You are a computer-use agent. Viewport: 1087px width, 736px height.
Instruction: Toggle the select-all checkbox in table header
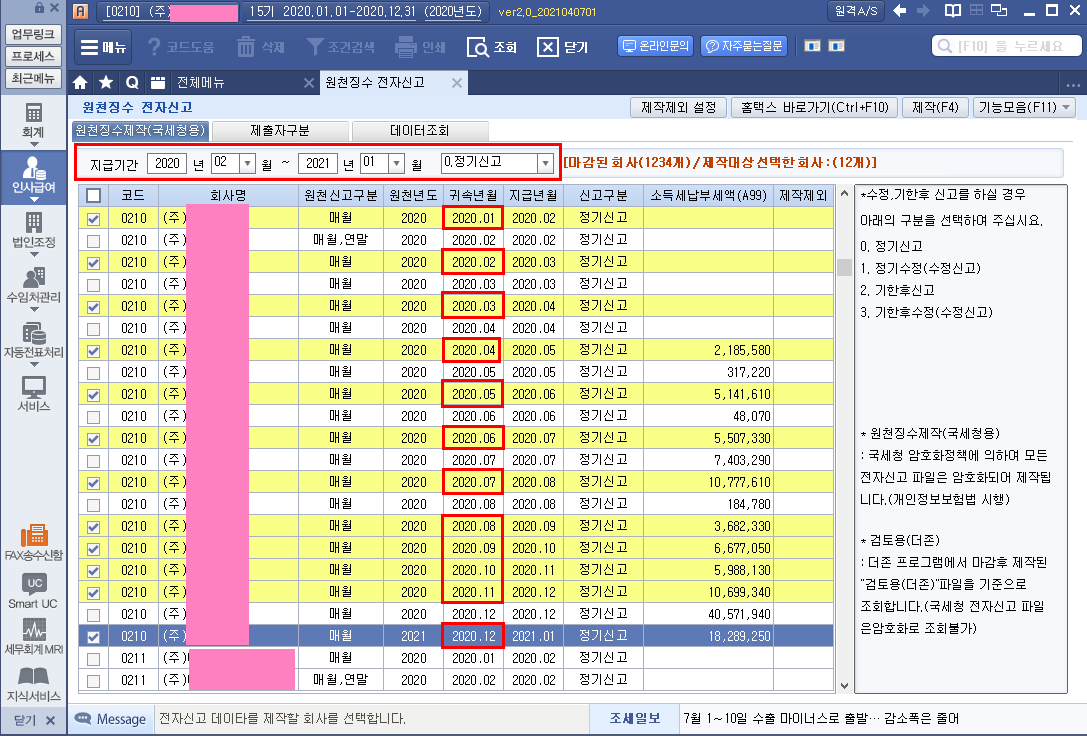(94, 196)
